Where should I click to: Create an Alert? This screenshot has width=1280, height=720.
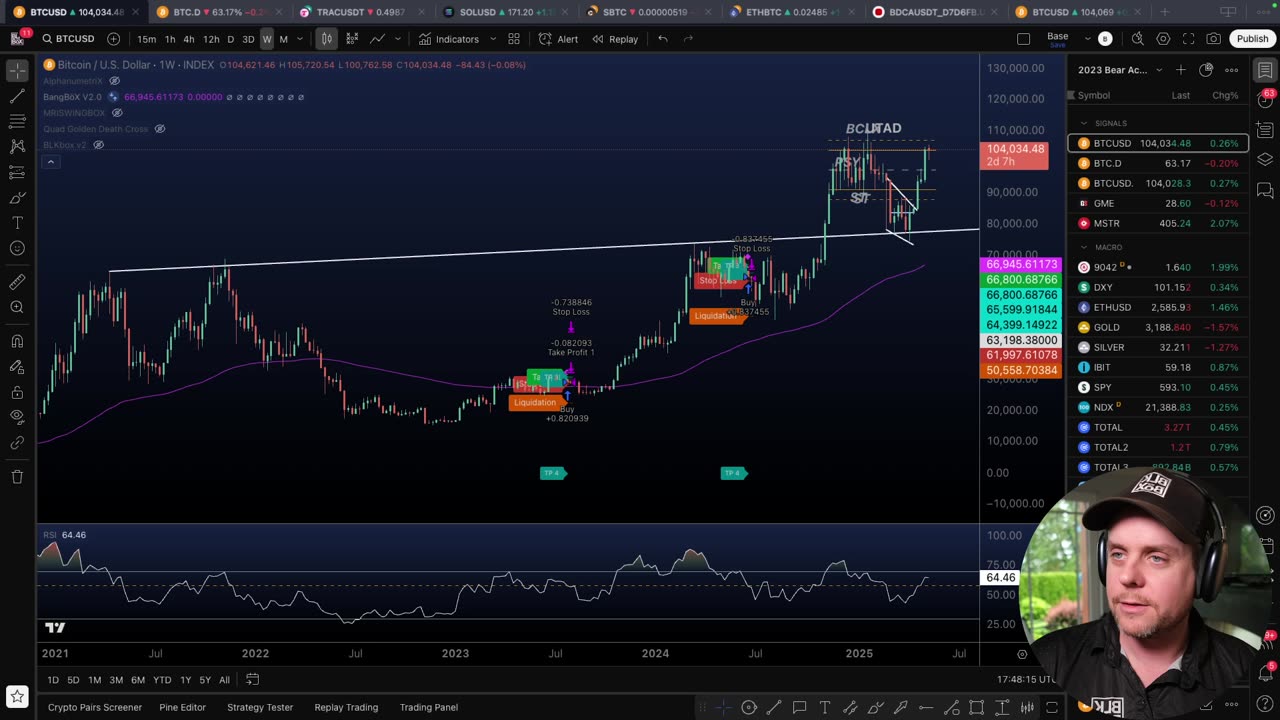coord(558,39)
